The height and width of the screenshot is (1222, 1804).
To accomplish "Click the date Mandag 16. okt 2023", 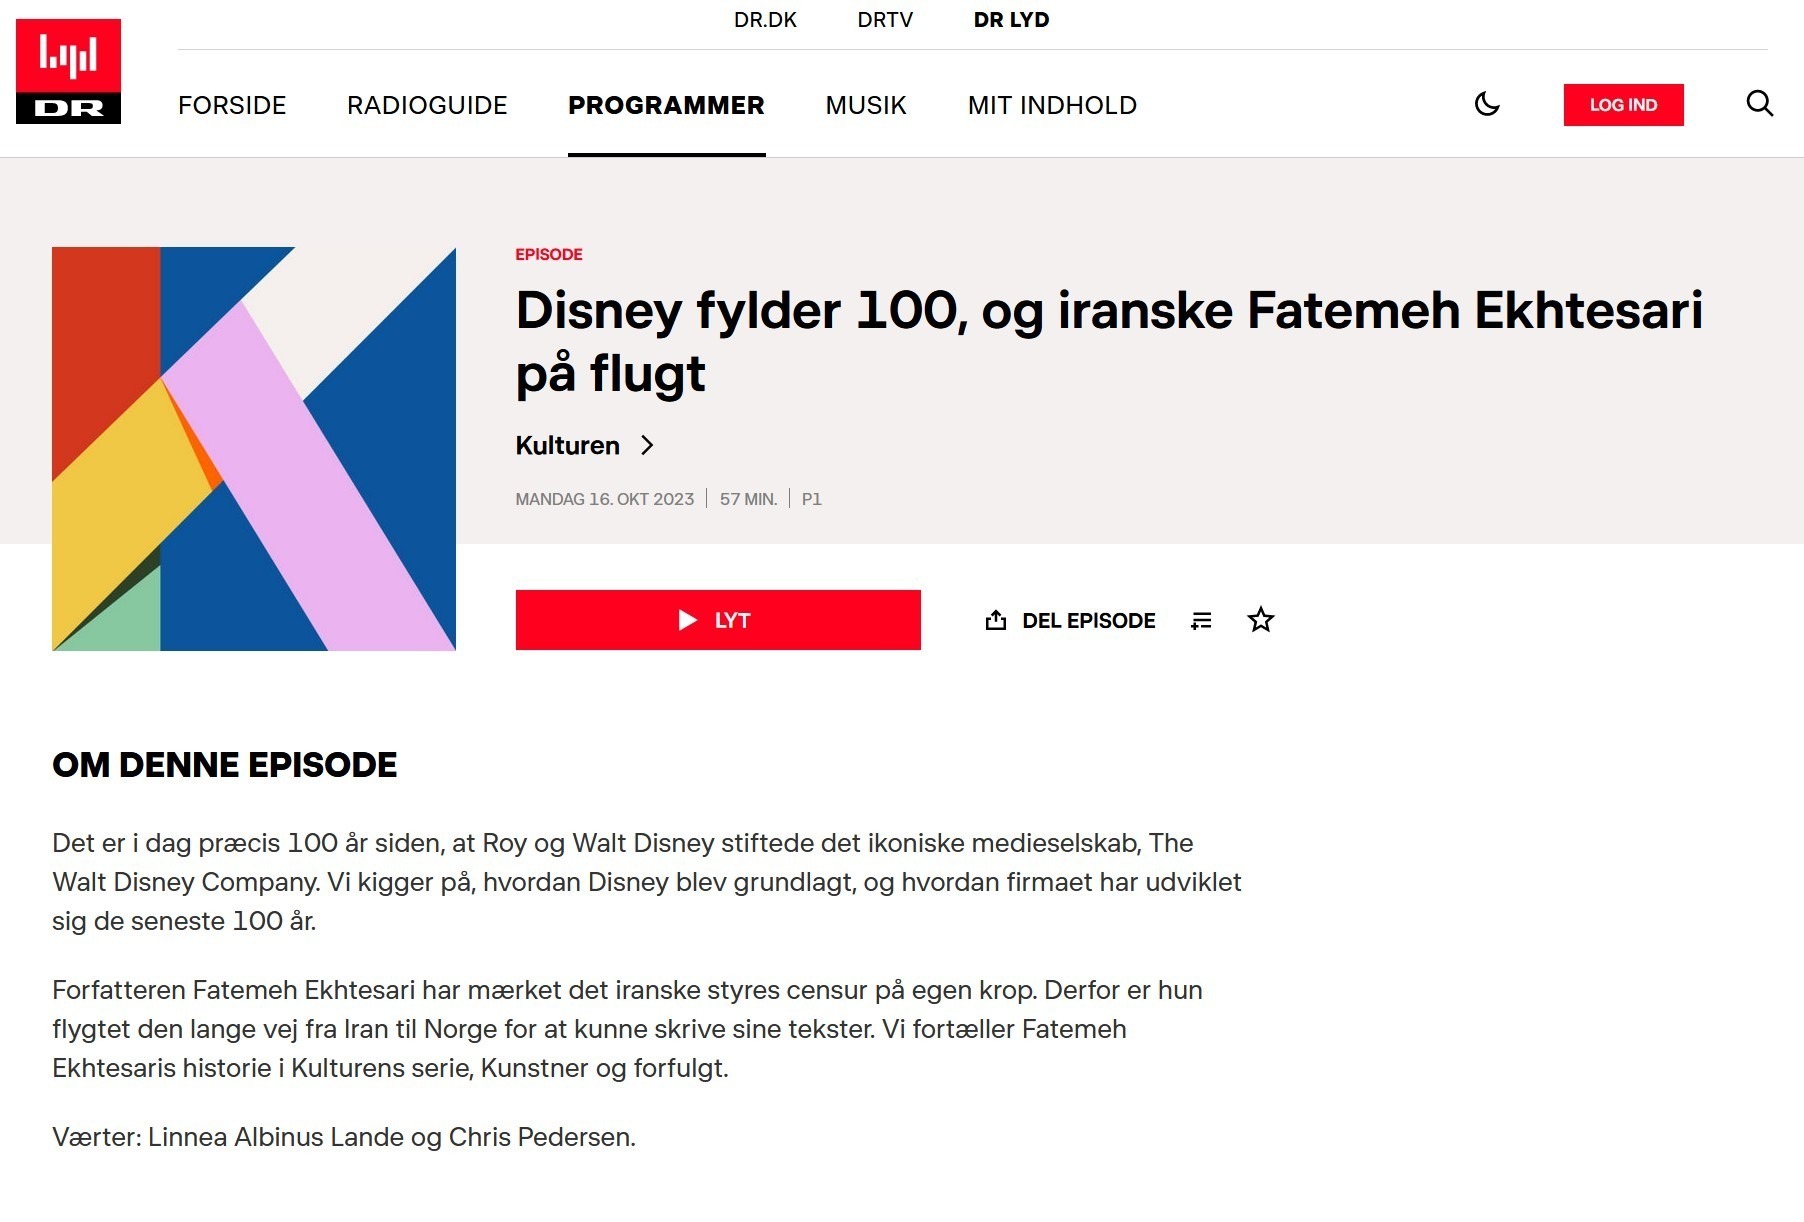I will coord(604,499).
